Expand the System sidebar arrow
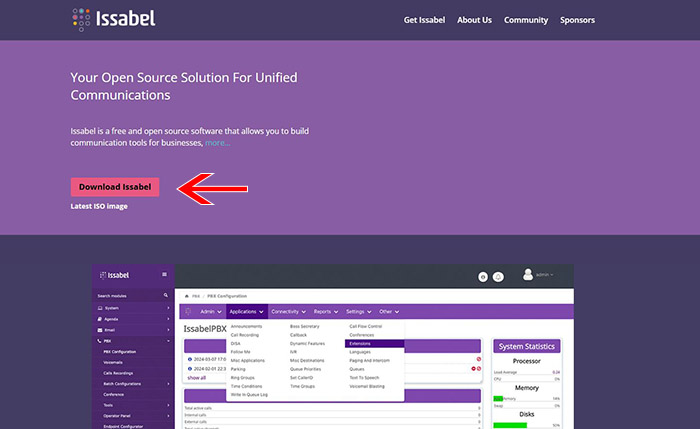The image size is (700, 429). pos(168,308)
